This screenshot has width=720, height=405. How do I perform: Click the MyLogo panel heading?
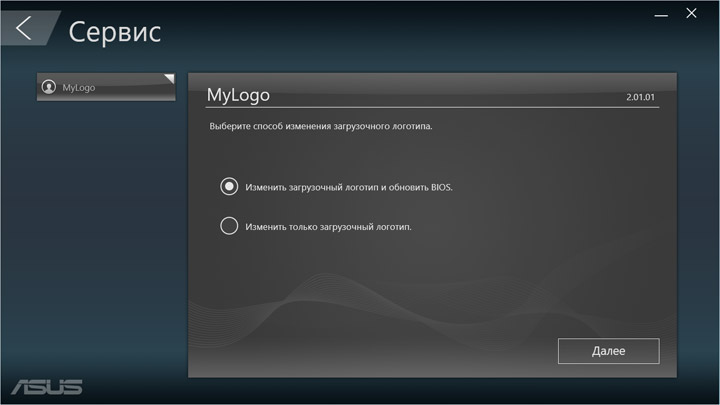point(238,95)
